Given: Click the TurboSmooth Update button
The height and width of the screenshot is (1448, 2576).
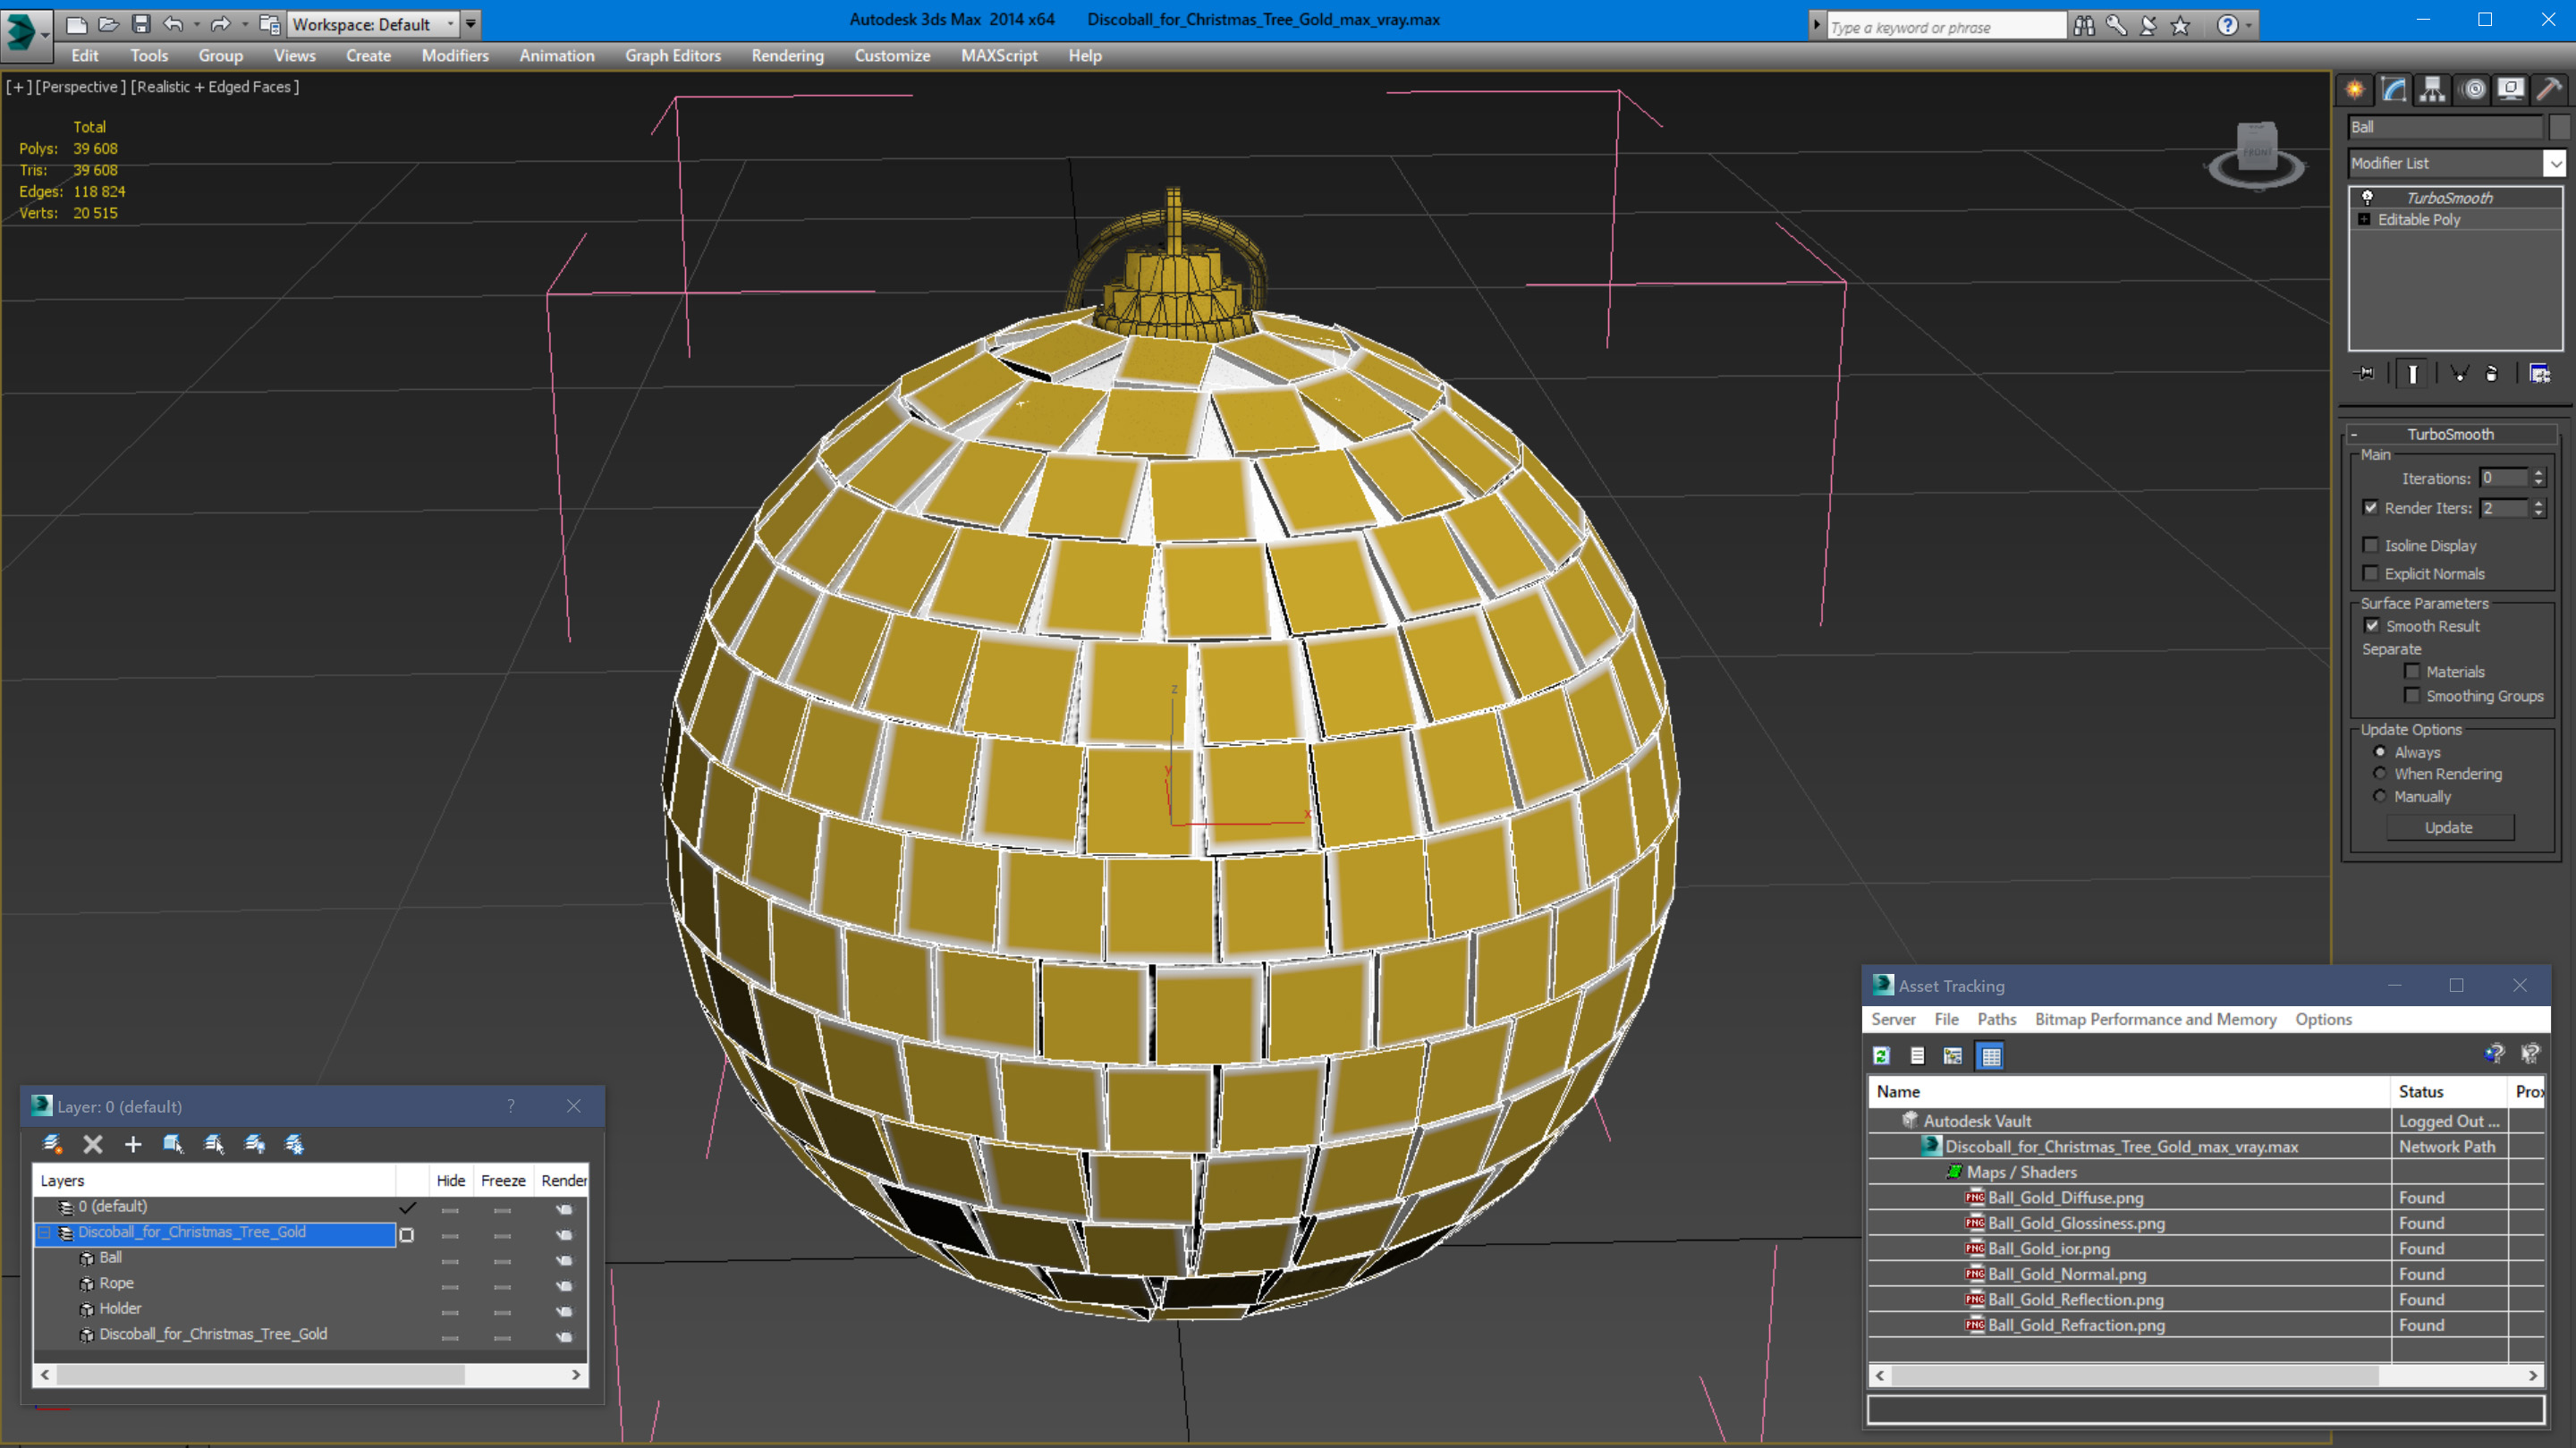Looking at the screenshot, I should point(2448,828).
